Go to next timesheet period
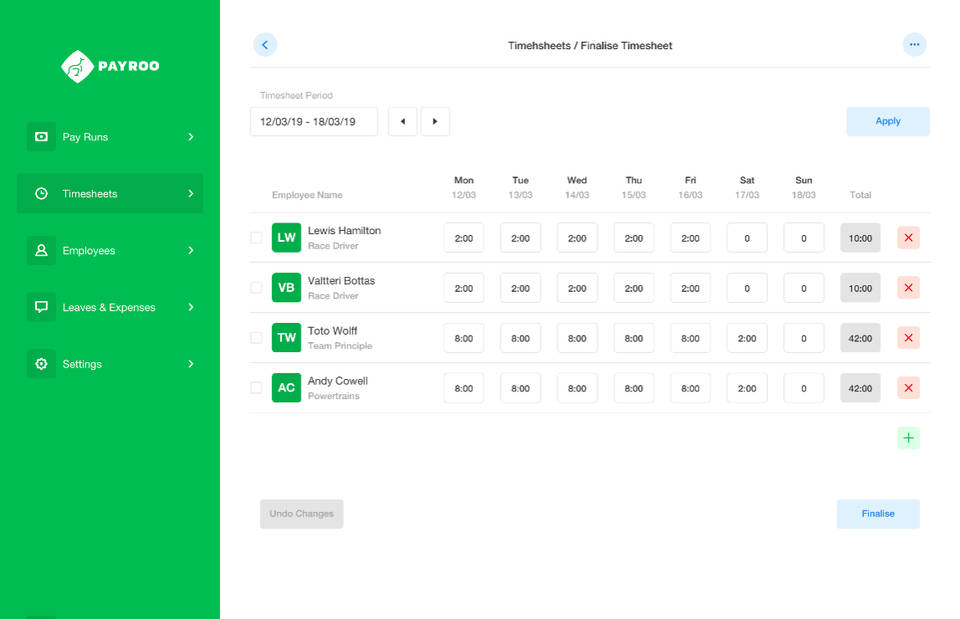 pos(435,121)
